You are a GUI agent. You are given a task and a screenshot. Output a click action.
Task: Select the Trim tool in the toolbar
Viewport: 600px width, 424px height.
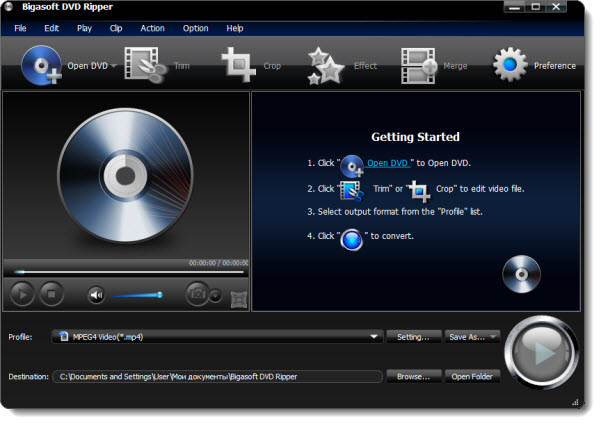click(145, 66)
